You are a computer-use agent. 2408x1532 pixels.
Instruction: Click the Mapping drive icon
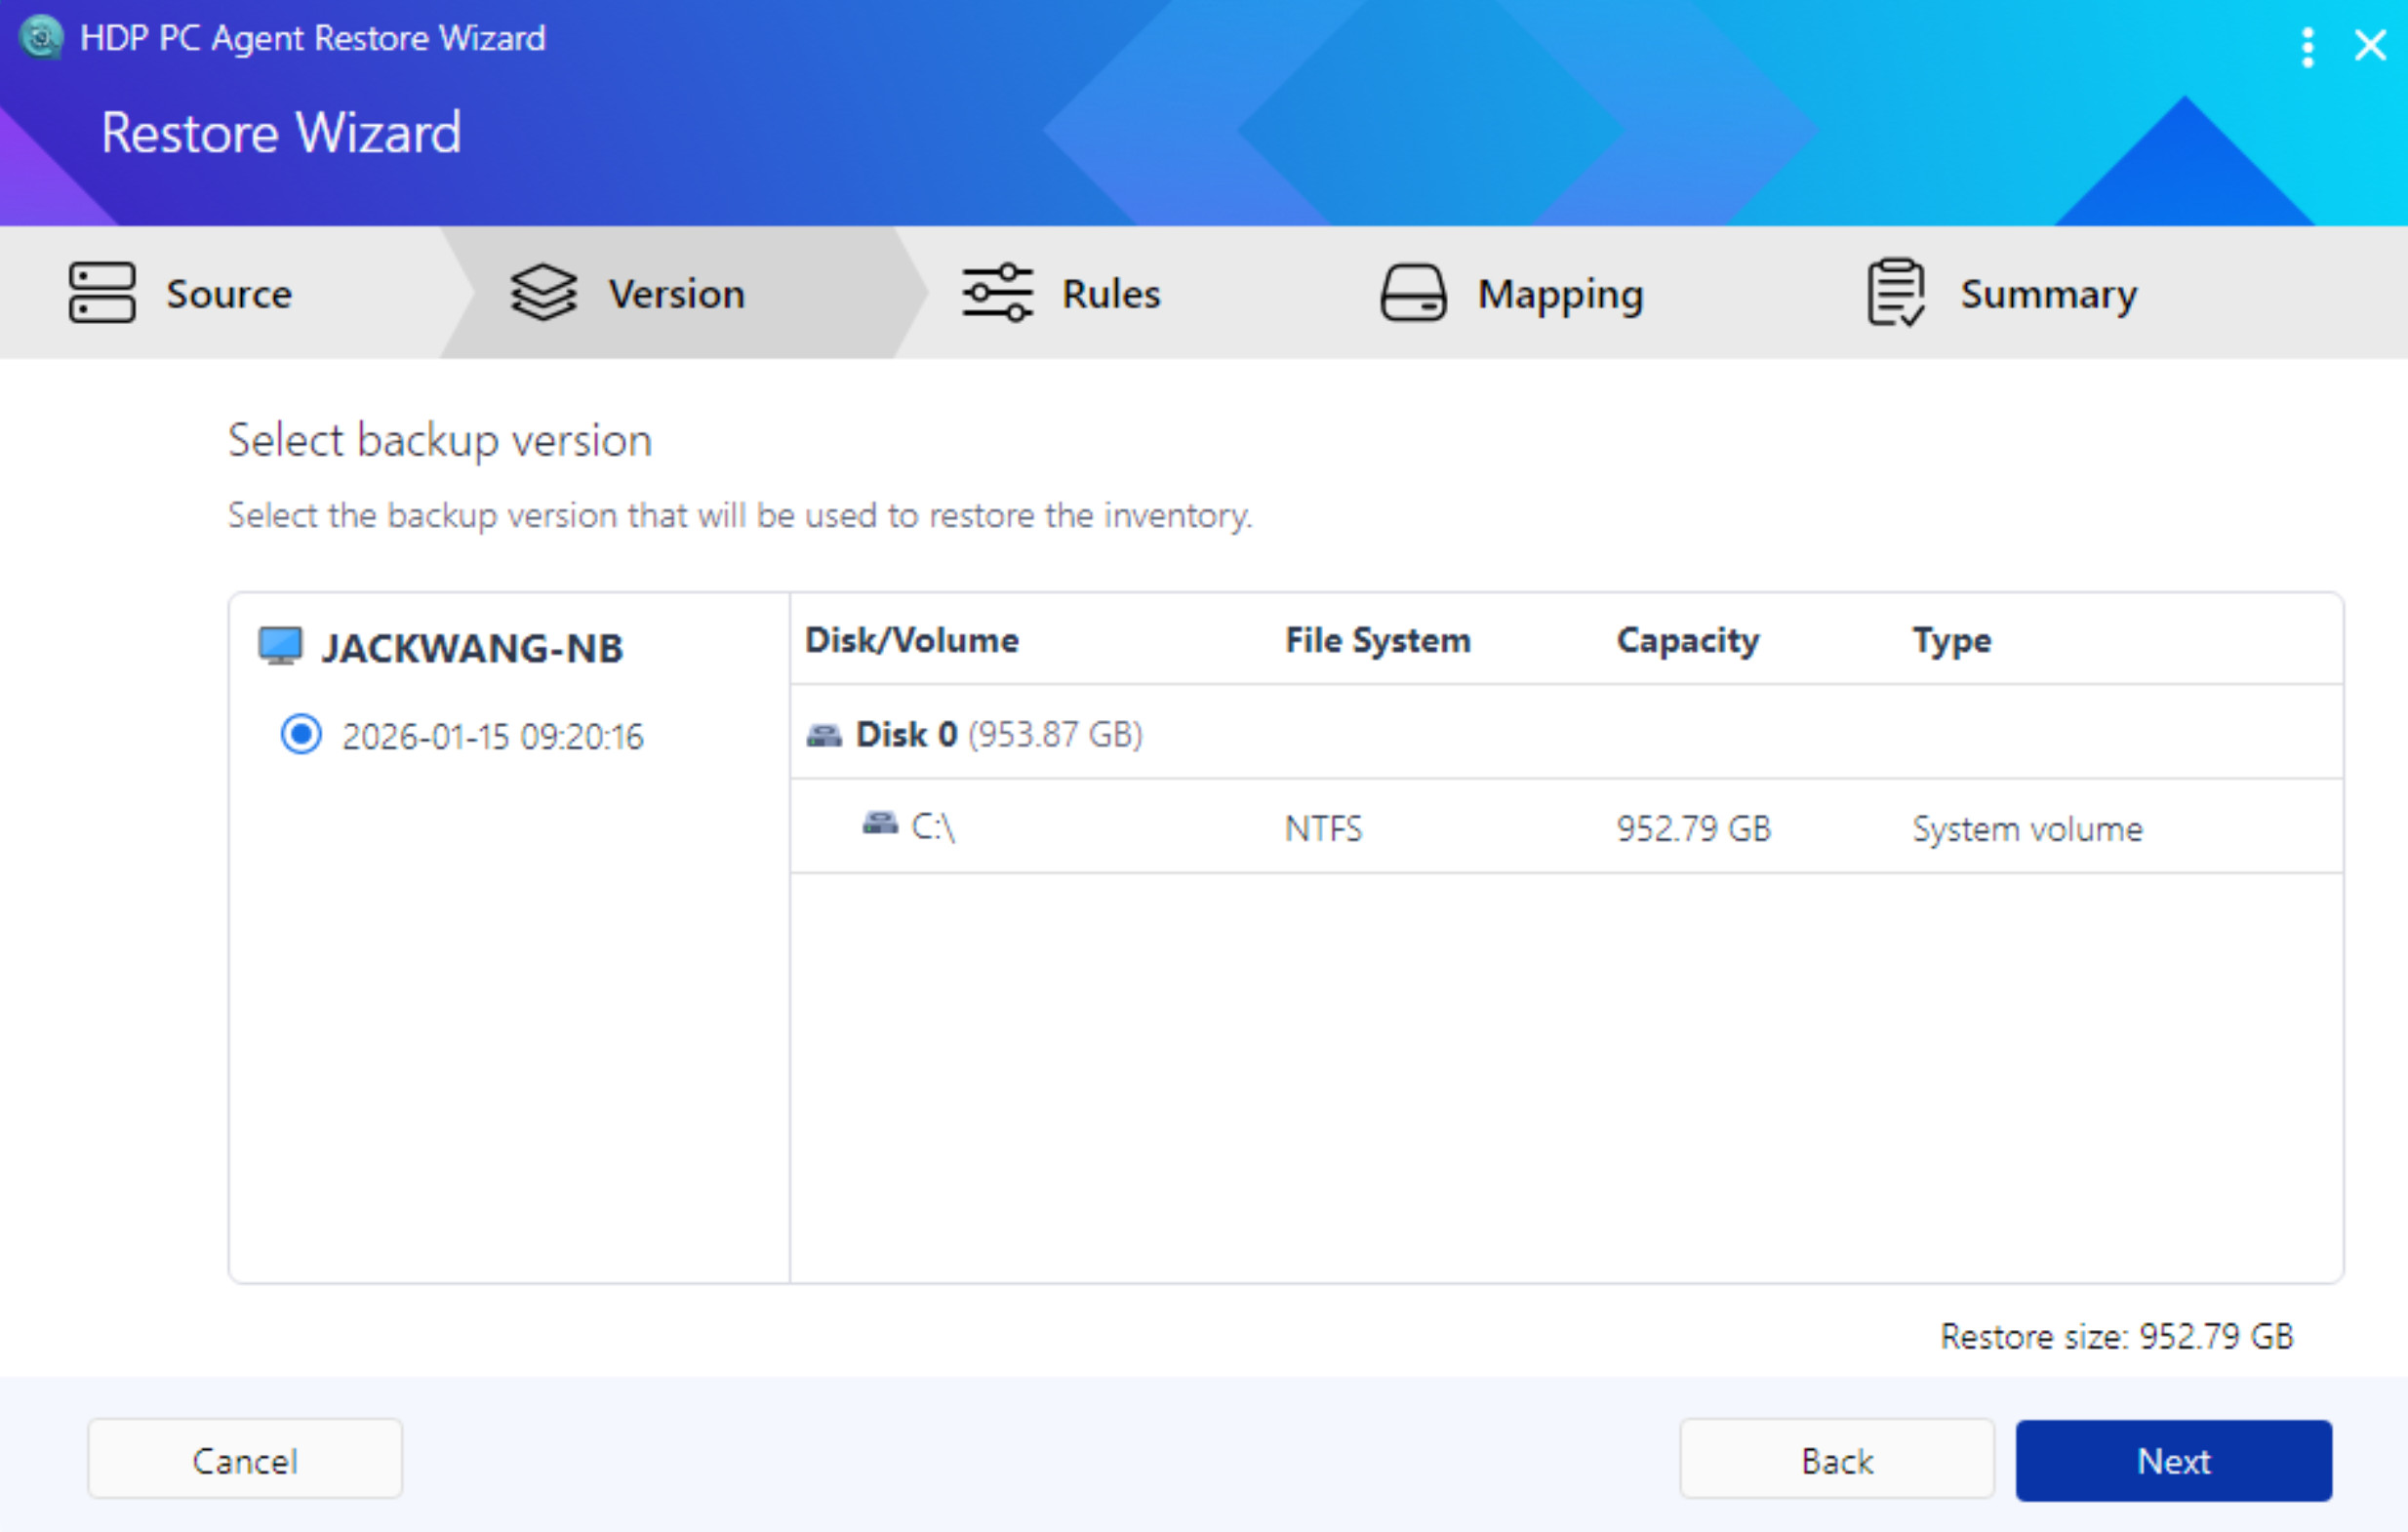pyautogui.click(x=1412, y=293)
